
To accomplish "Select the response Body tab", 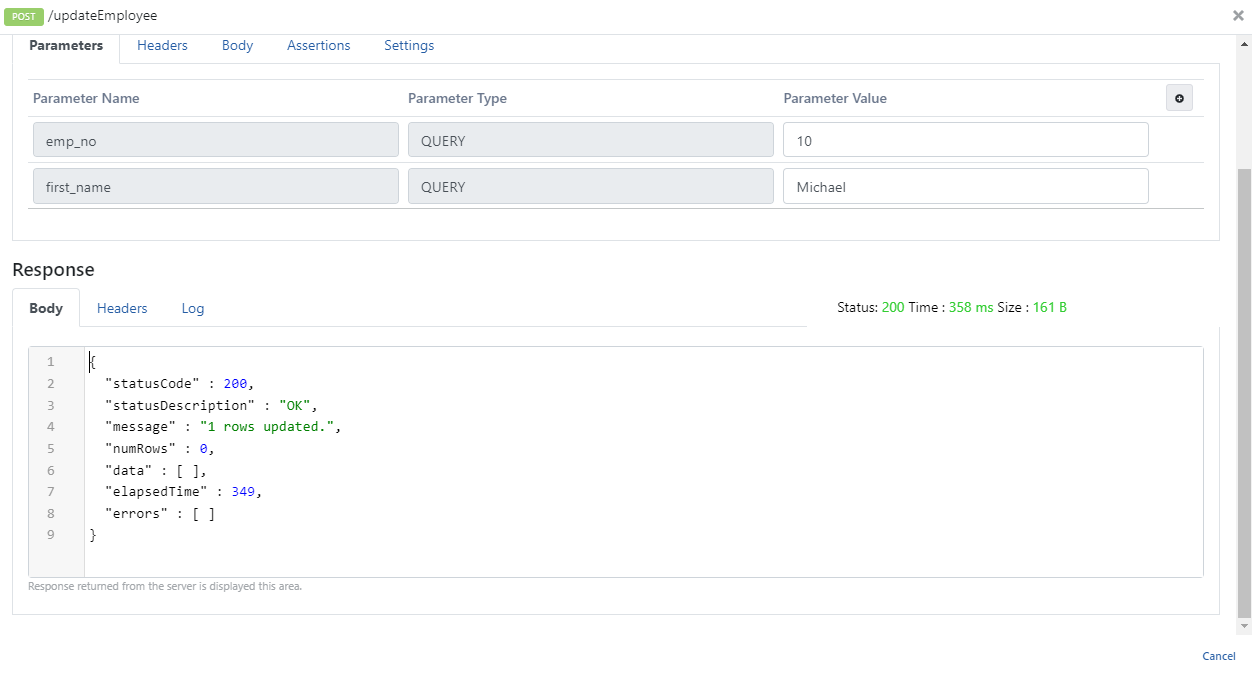I will pos(46,308).
